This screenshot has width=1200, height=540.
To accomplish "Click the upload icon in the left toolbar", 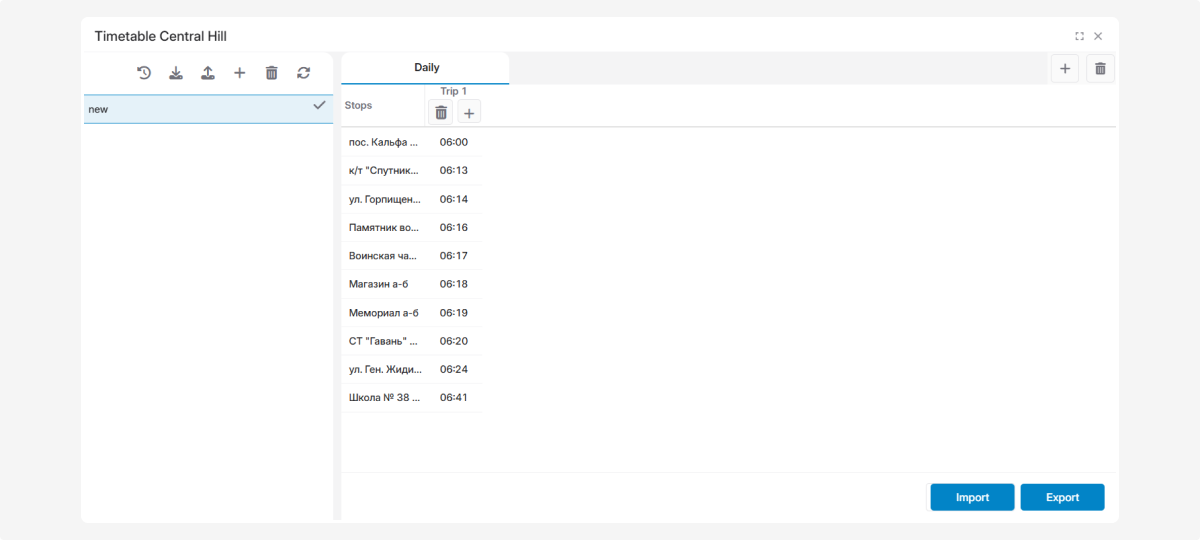I will (208, 73).
